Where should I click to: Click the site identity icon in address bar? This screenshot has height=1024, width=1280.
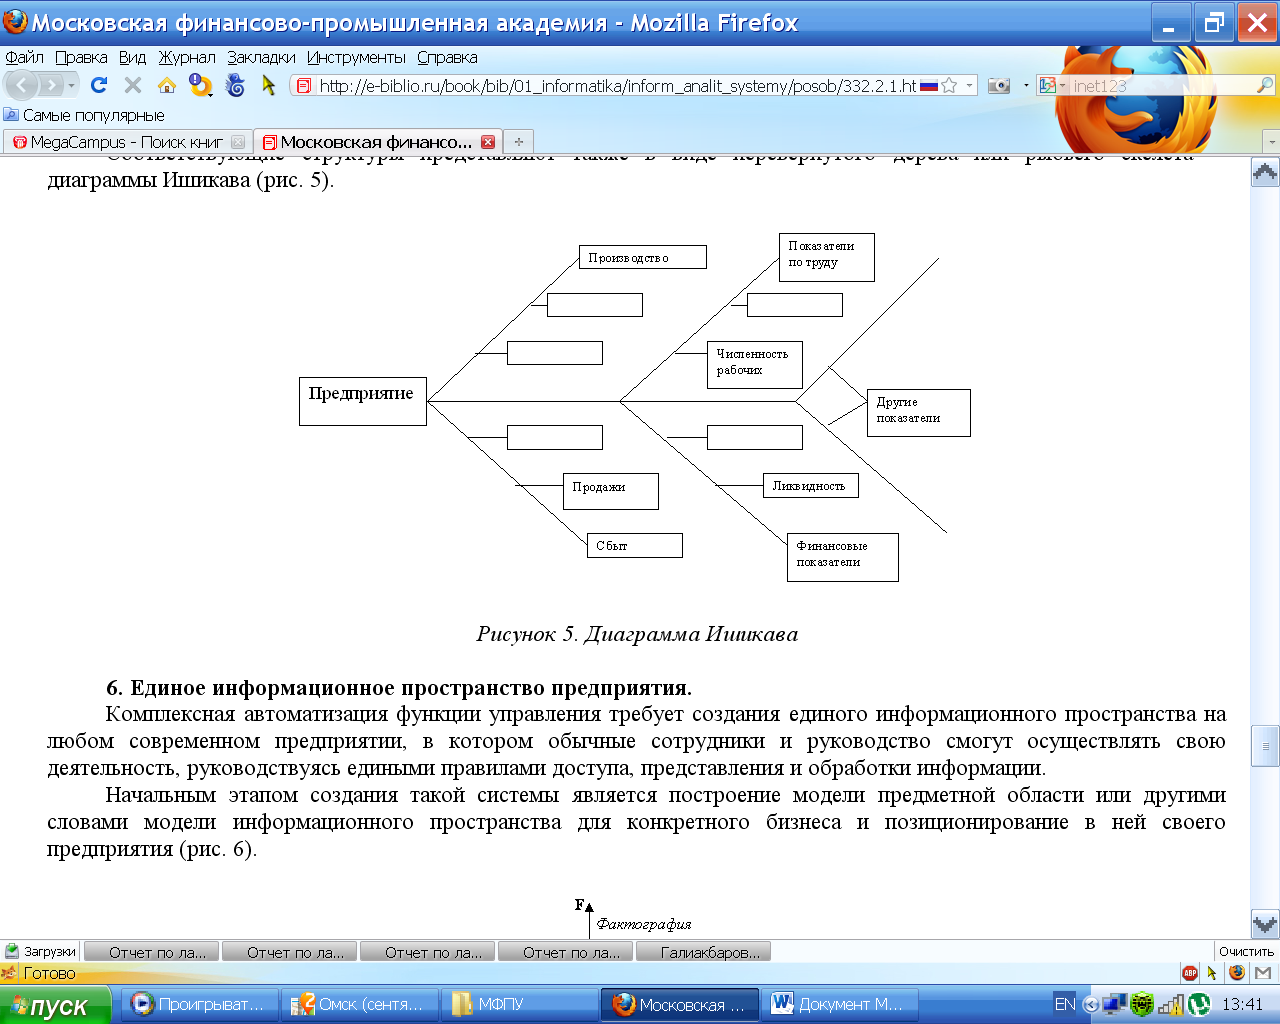(304, 86)
